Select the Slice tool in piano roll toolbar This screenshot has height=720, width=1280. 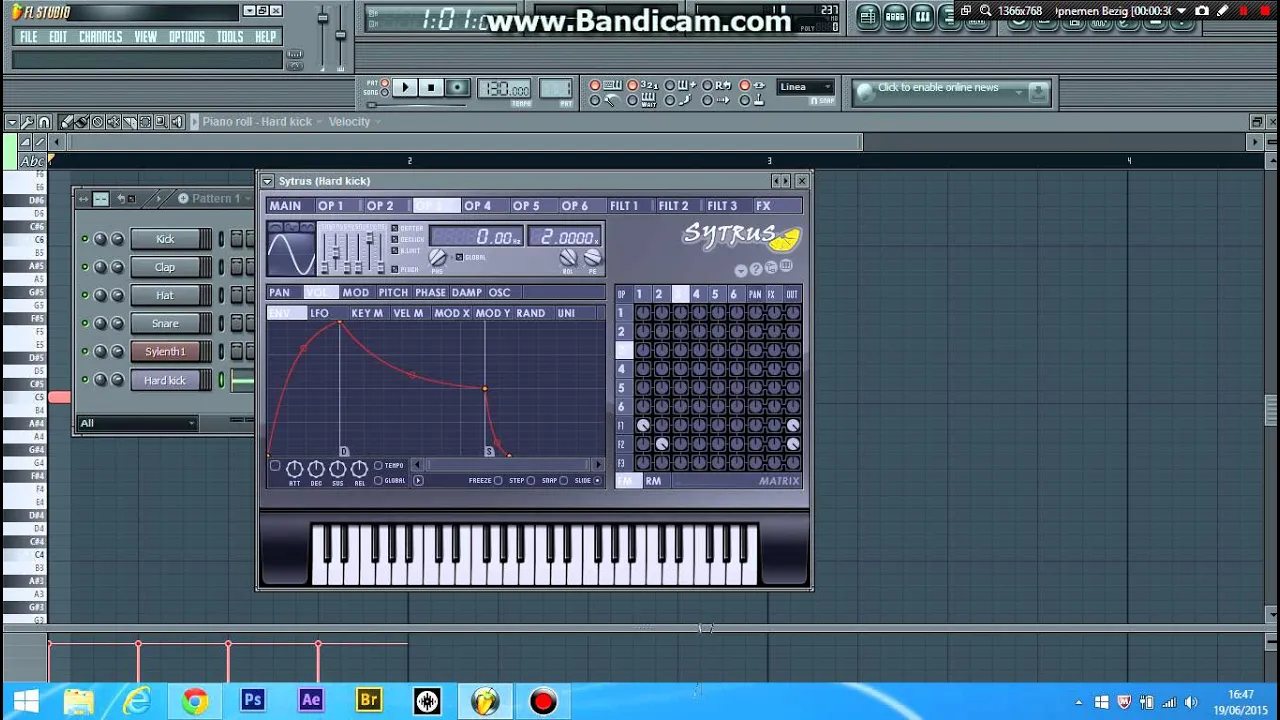tap(129, 122)
